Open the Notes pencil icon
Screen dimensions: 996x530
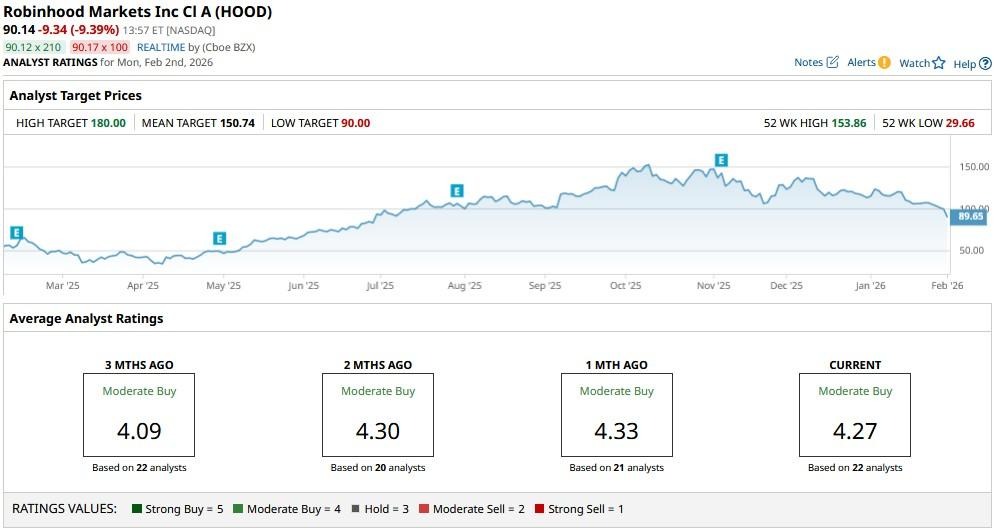pyautogui.click(x=832, y=63)
